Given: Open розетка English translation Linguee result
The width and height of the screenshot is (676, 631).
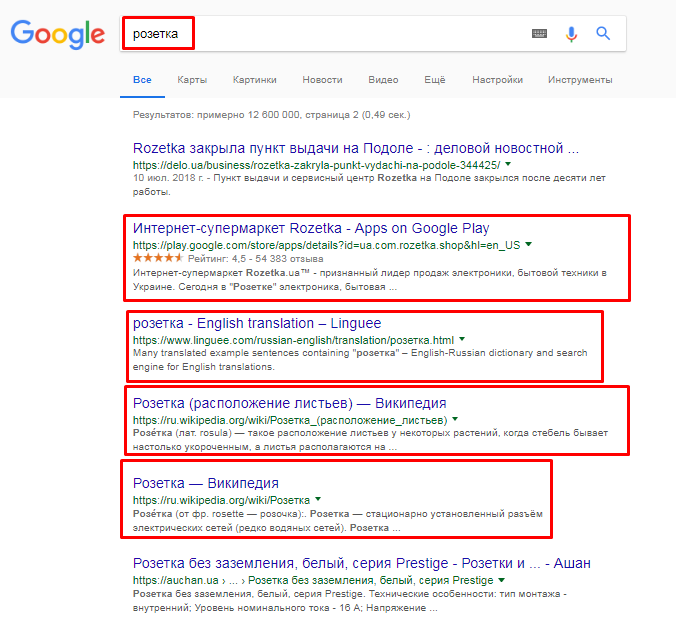Looking at the screenshot, I should point(257,323).
